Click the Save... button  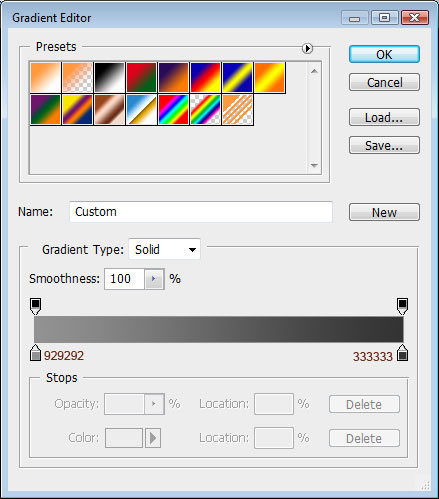[384, 145]
